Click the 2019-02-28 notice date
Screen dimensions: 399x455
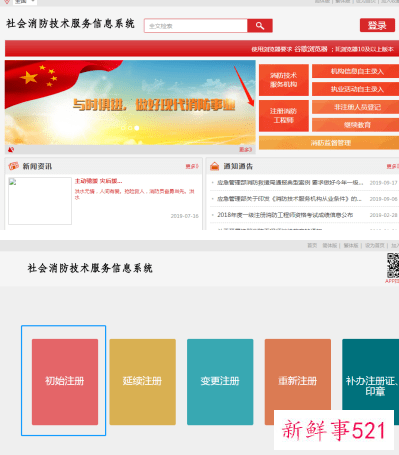384,215
